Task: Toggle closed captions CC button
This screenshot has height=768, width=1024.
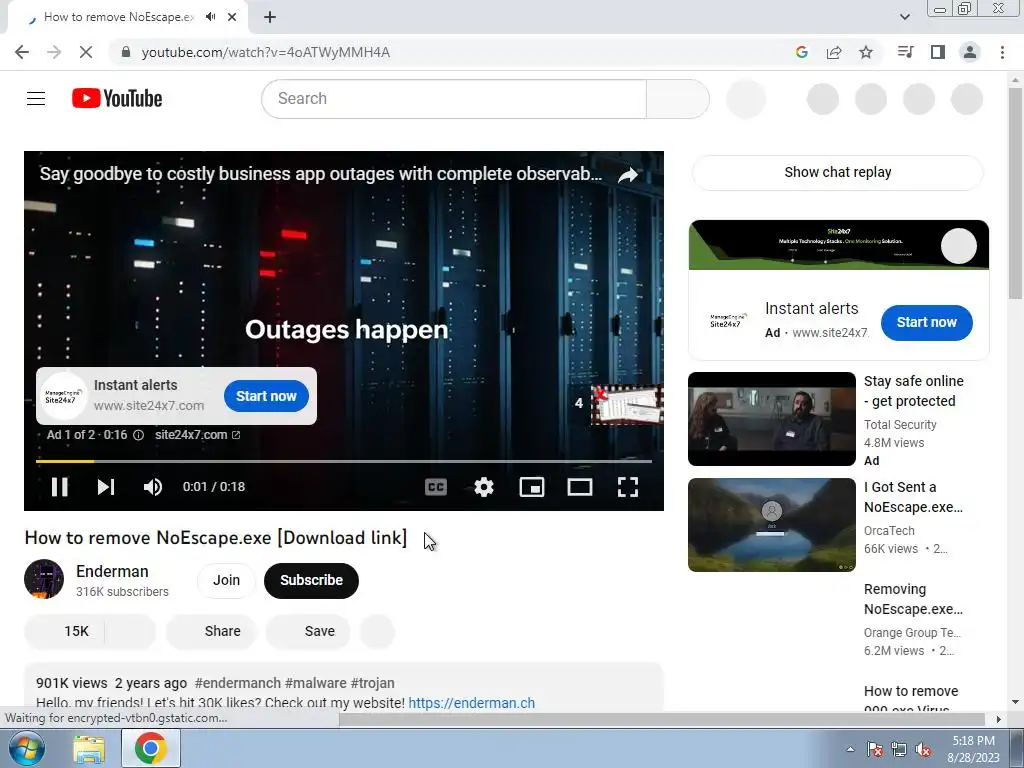Action: (436, 487)
